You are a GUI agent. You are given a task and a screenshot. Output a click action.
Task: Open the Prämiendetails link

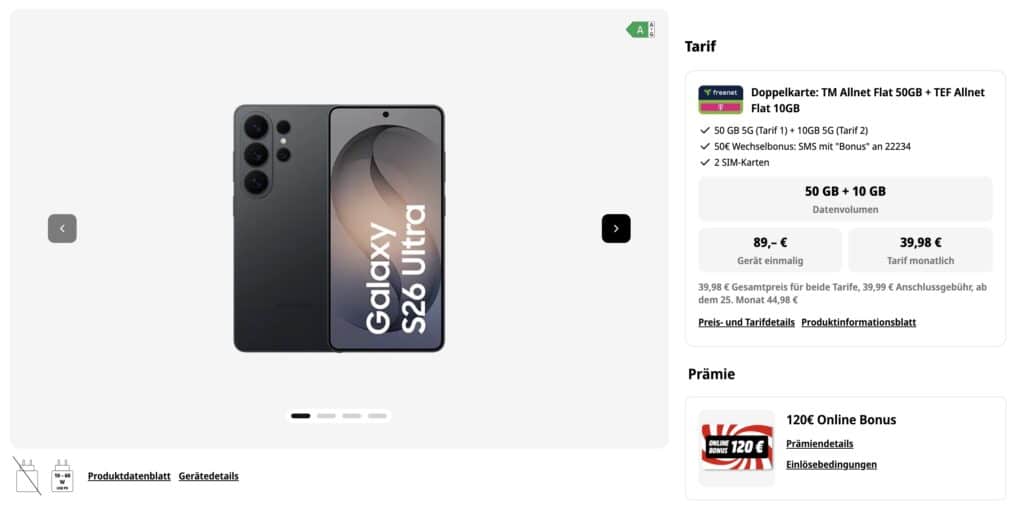pos(820,444)
